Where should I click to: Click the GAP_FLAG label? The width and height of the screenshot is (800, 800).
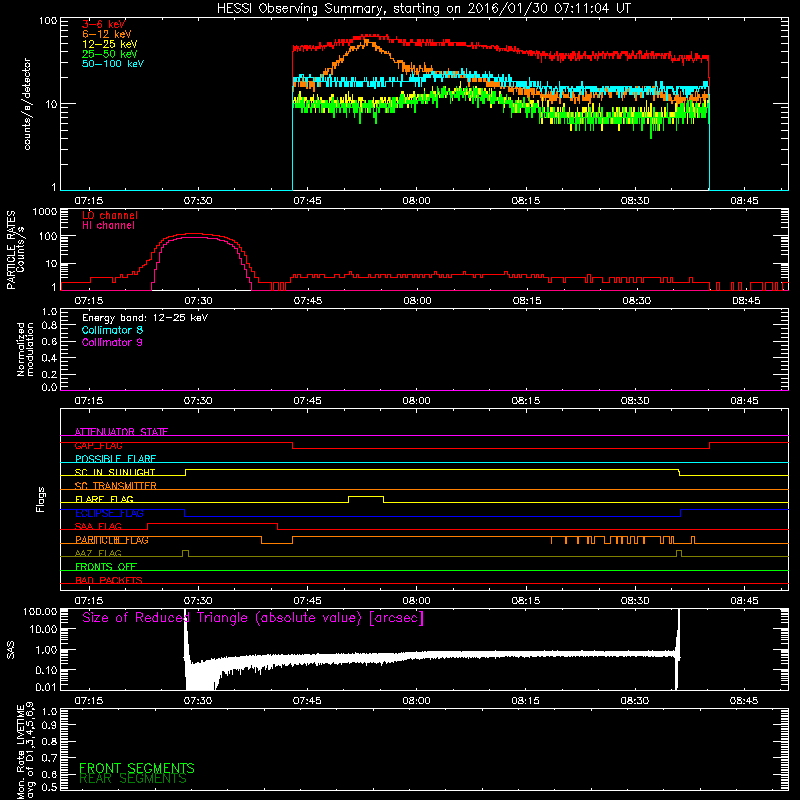coord(98,445)
